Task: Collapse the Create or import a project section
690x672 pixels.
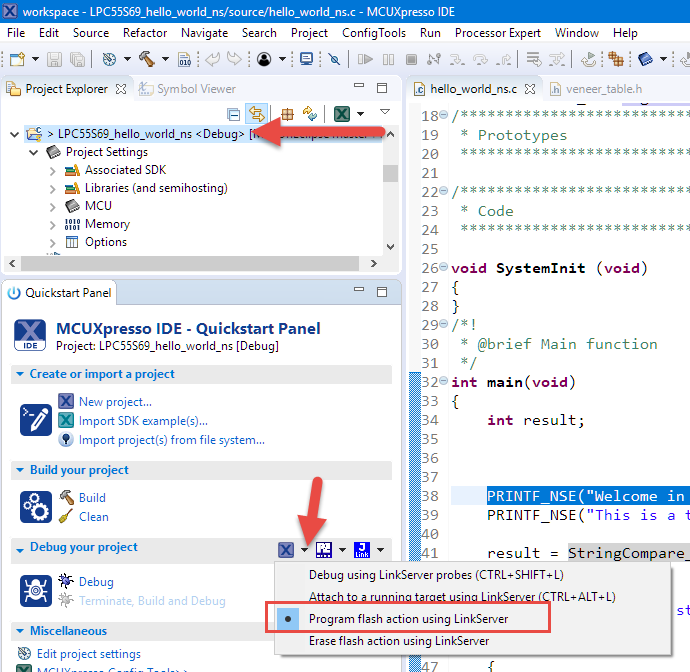Action: point(21,374)
